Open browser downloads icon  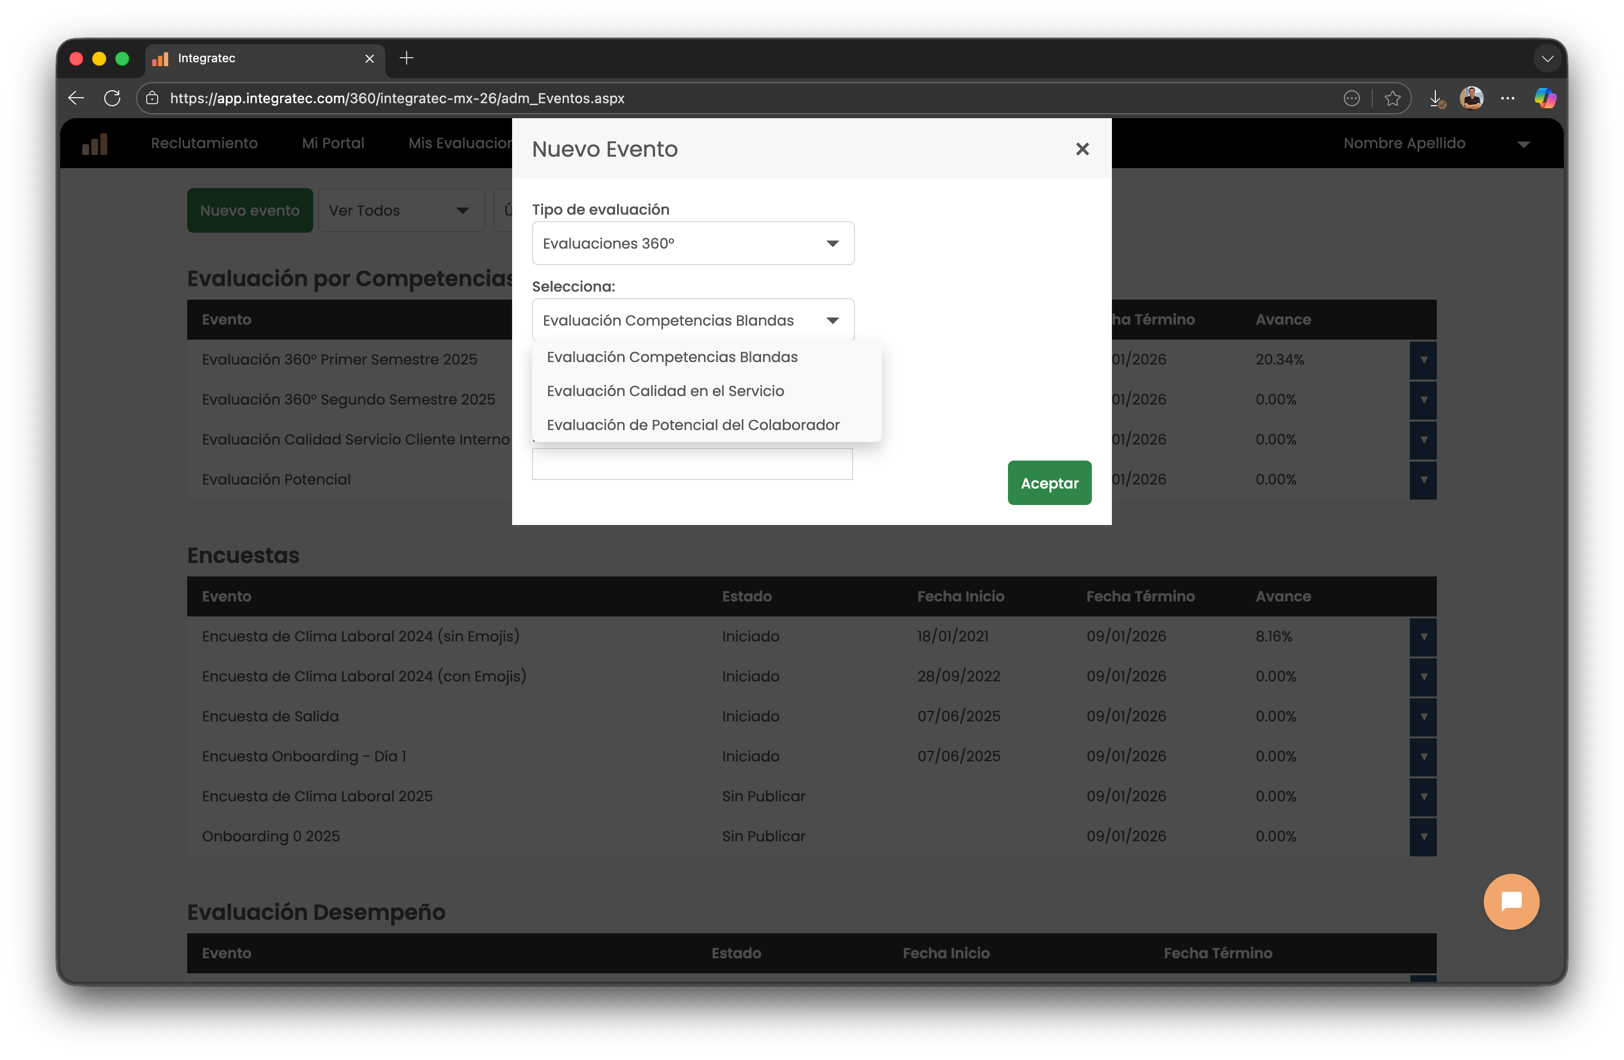point(1436,98)
